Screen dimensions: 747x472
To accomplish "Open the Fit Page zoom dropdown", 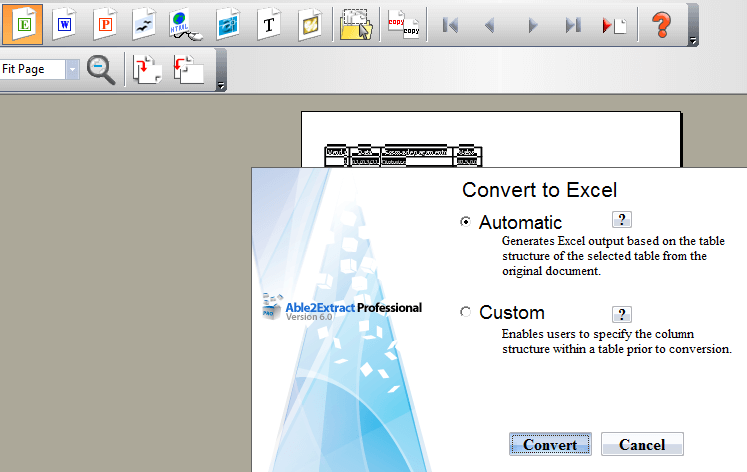I will [73, 70].
